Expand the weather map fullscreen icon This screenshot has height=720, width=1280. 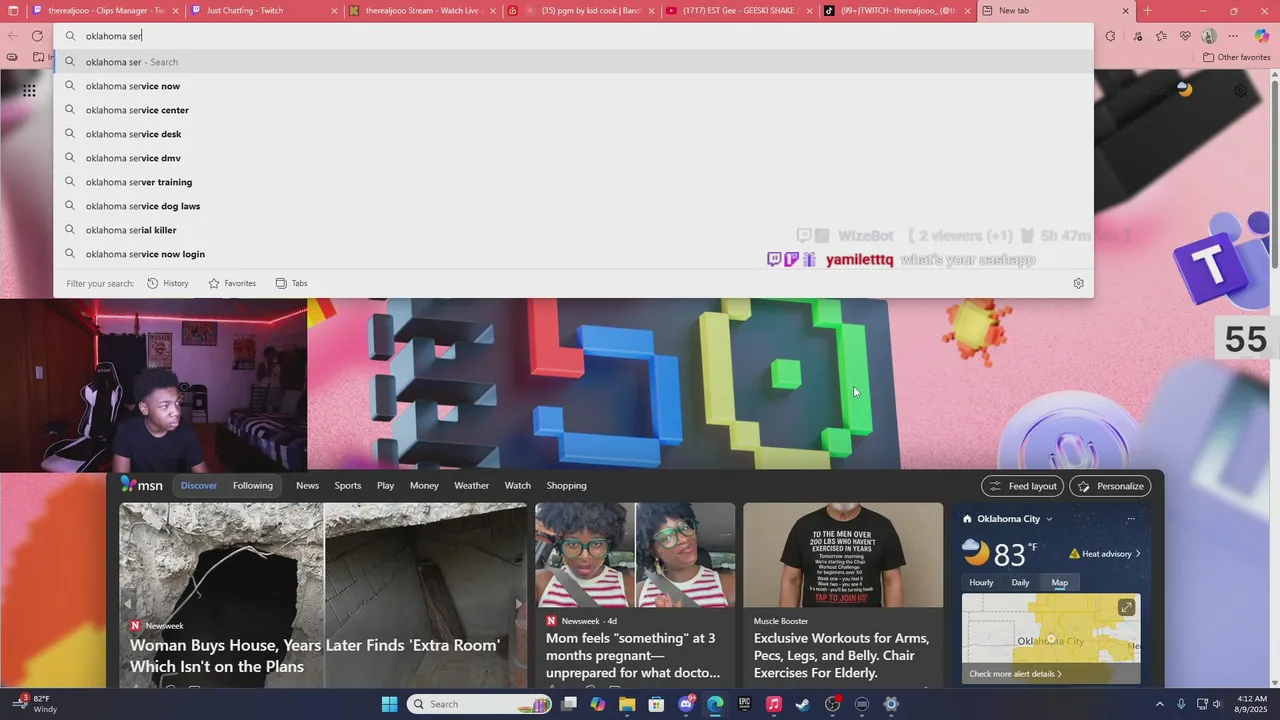click(1126, 607)
